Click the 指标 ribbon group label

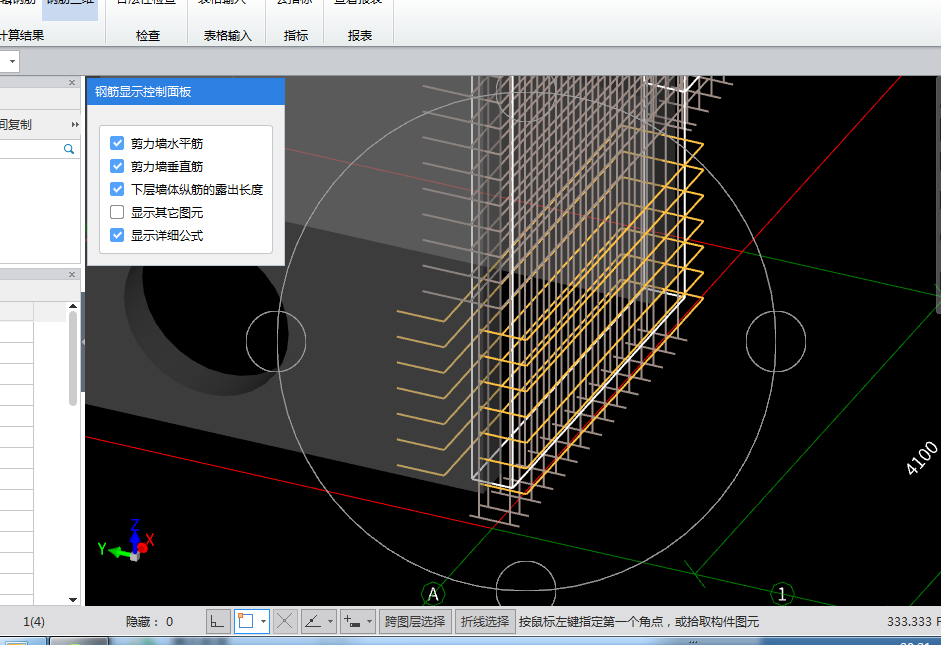coord(296,36)
